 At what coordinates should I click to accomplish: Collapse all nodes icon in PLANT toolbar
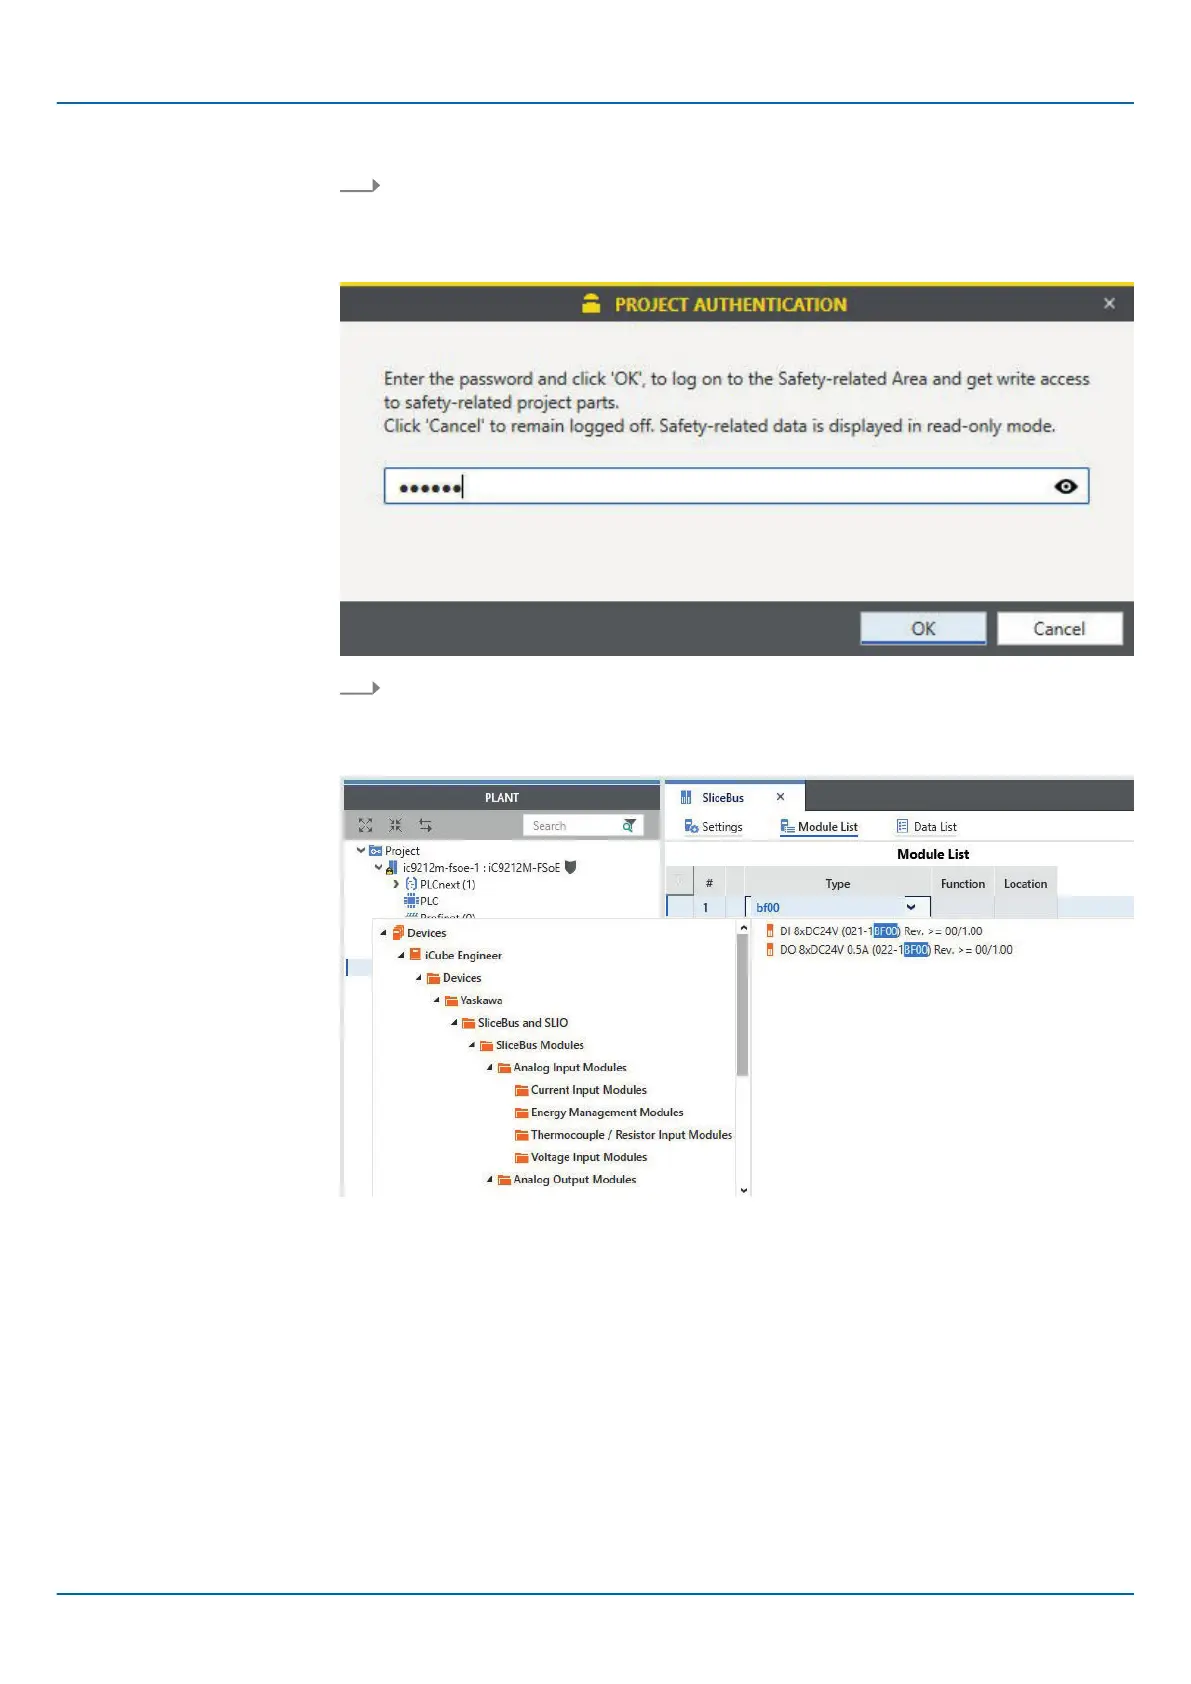pos(396,825)
